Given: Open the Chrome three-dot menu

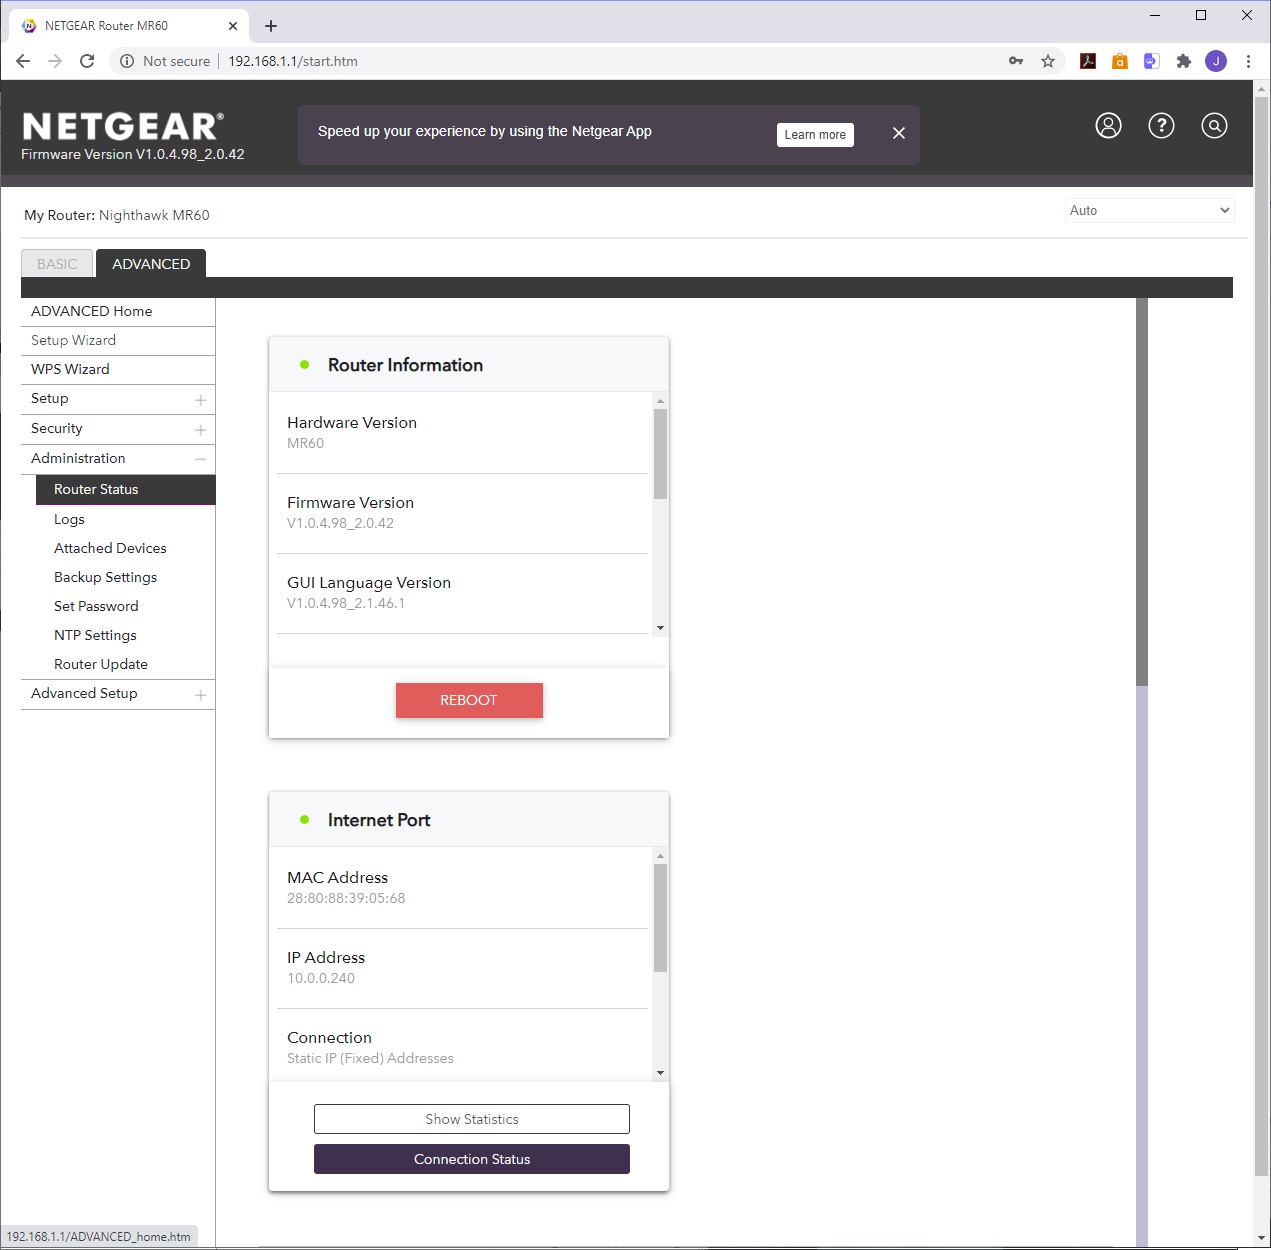Looking at the screenshot, I should [x=1248, y=61].
